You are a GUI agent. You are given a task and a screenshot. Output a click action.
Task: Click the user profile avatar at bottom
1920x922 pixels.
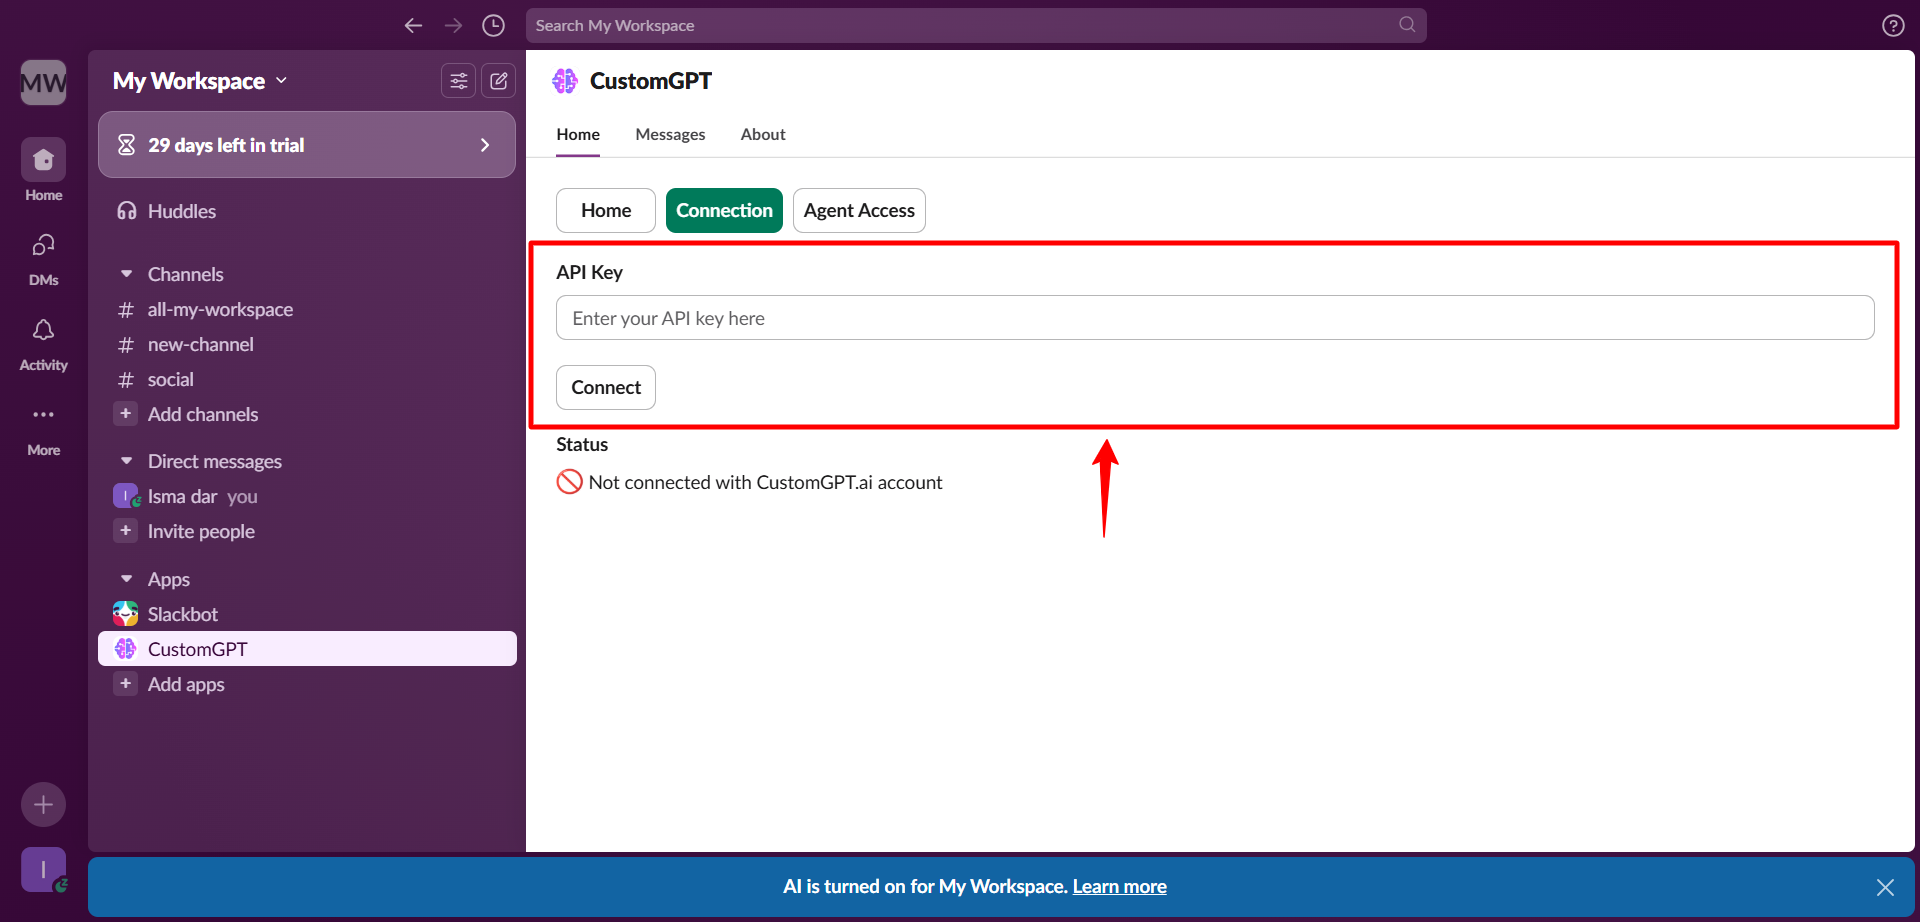[x=44, y=870]
